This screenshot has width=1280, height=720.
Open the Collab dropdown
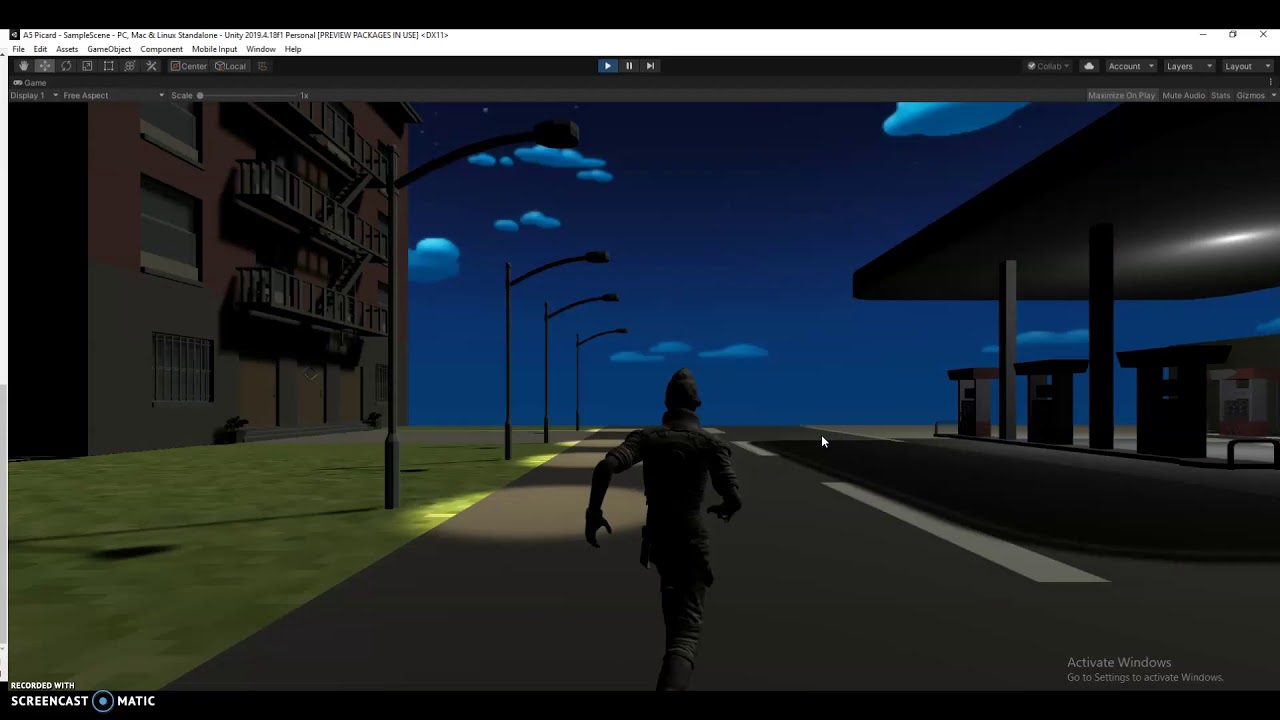coord(1048,66)
